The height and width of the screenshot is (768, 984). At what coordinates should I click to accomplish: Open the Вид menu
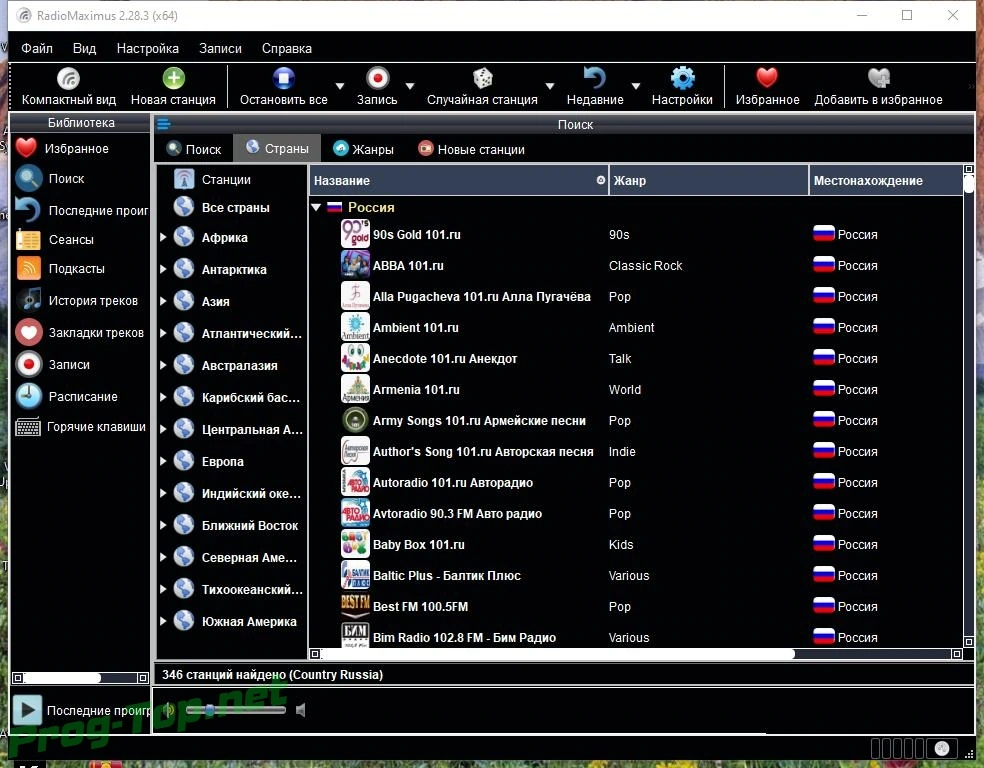(x=84, y=48)
